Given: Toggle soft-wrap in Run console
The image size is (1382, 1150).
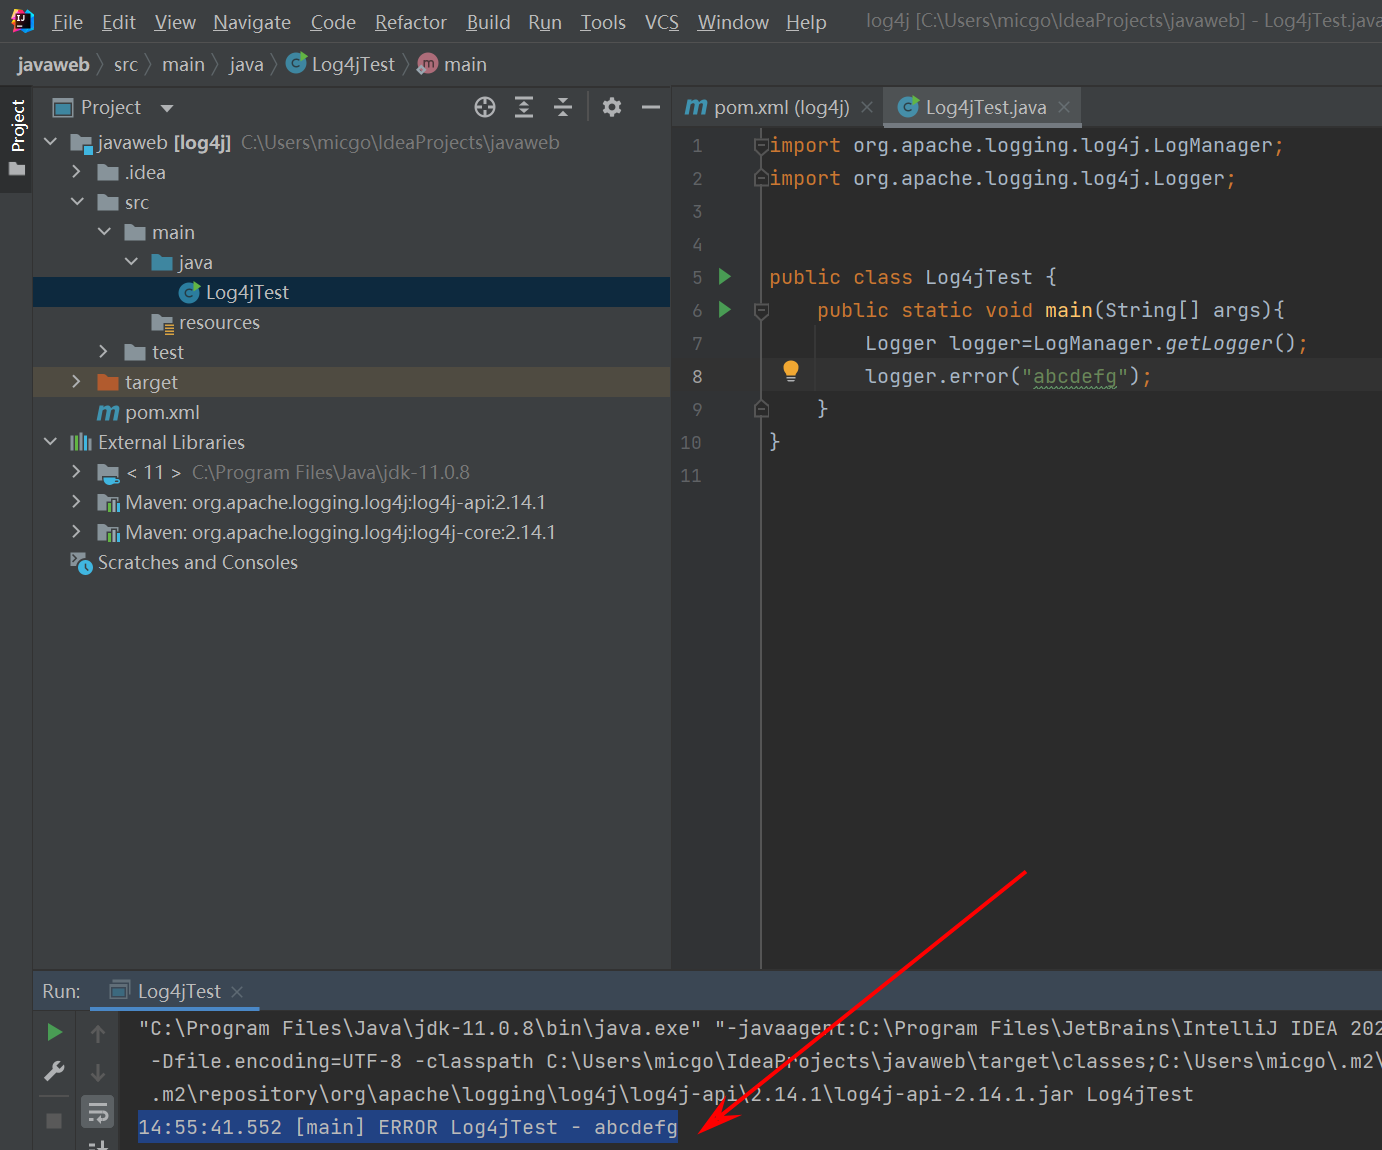Looking at the screenshot, I should tap(98, 1112).
